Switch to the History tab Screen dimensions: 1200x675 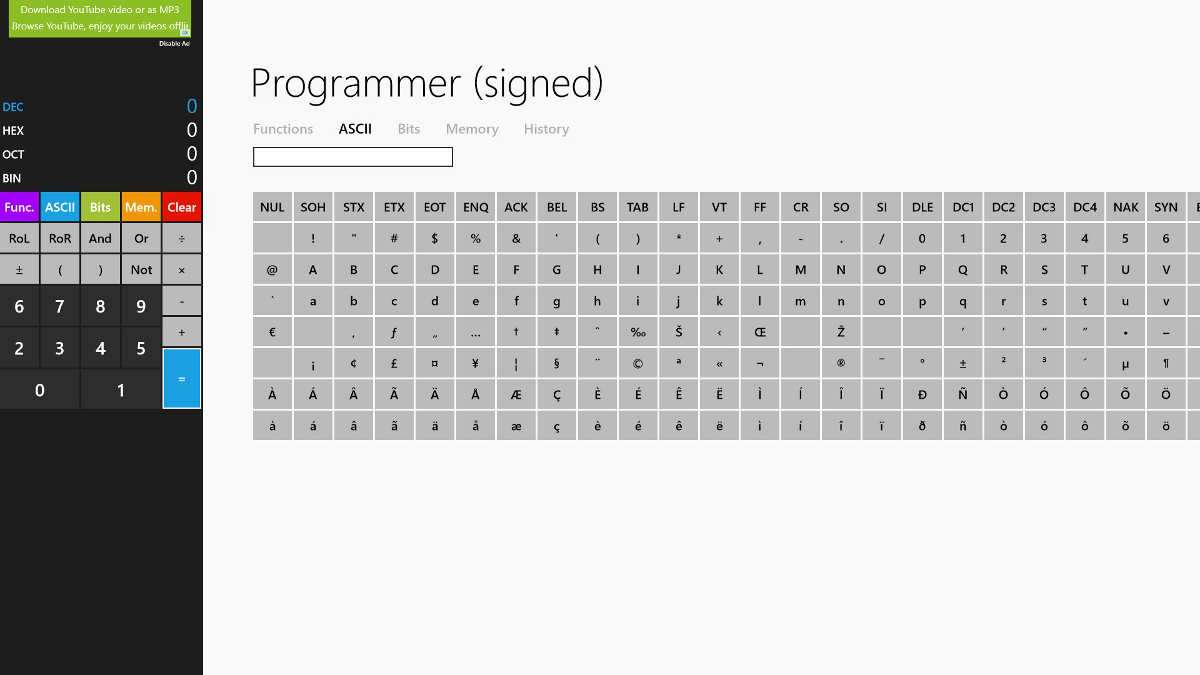point(546,129)
